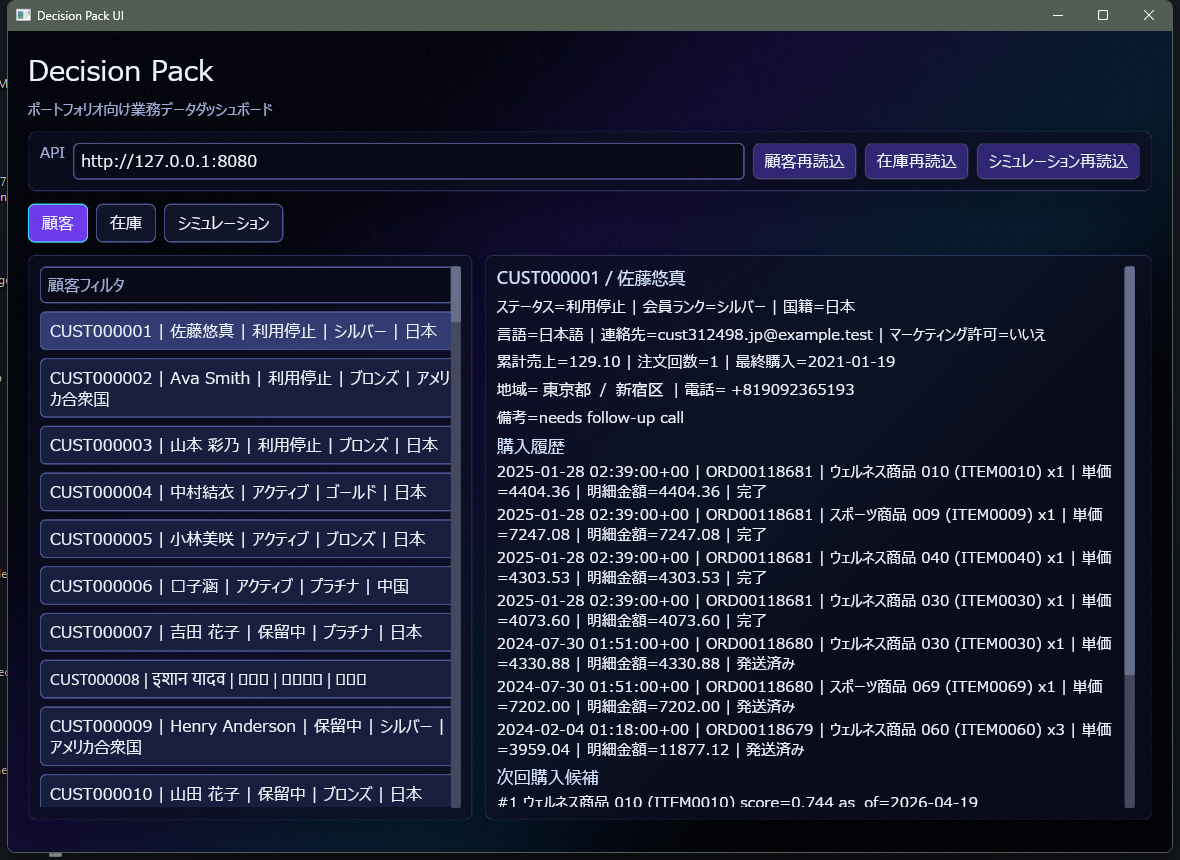
Task: Select customer CUST000009 Henry Anderson row
Action: 245,737
